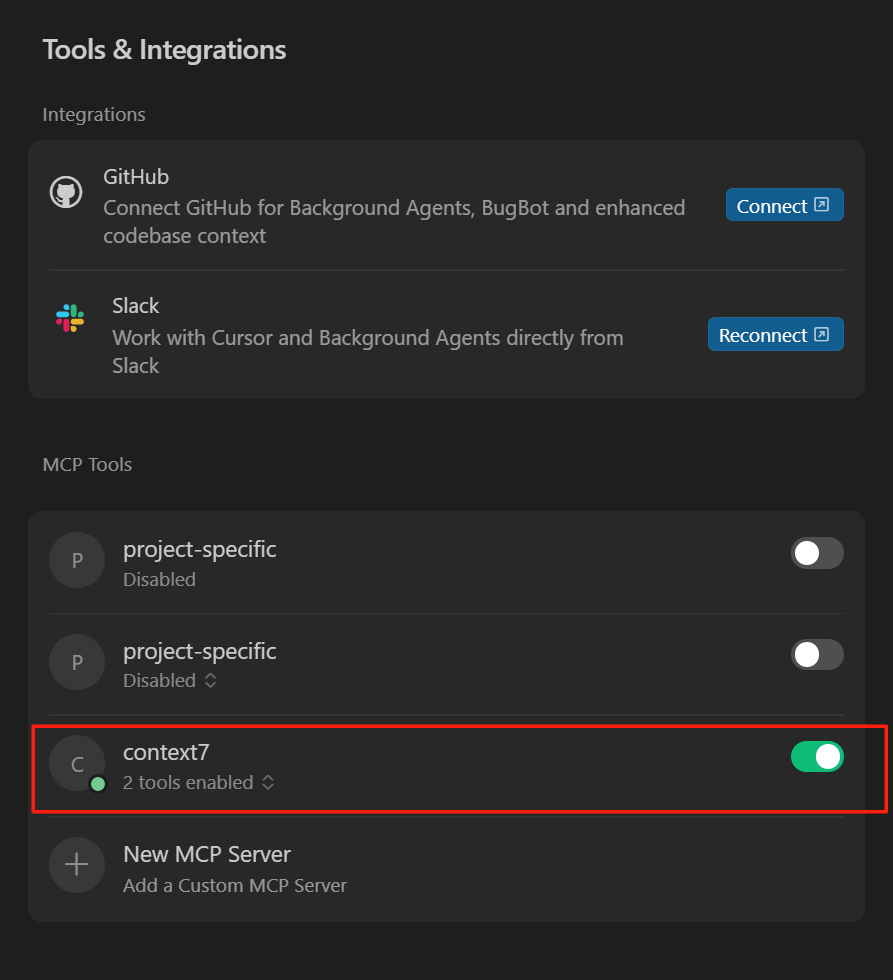Click the plus icon for New MCP Server
The width and height of the screenshot is (893, 980).
(77, 865)
